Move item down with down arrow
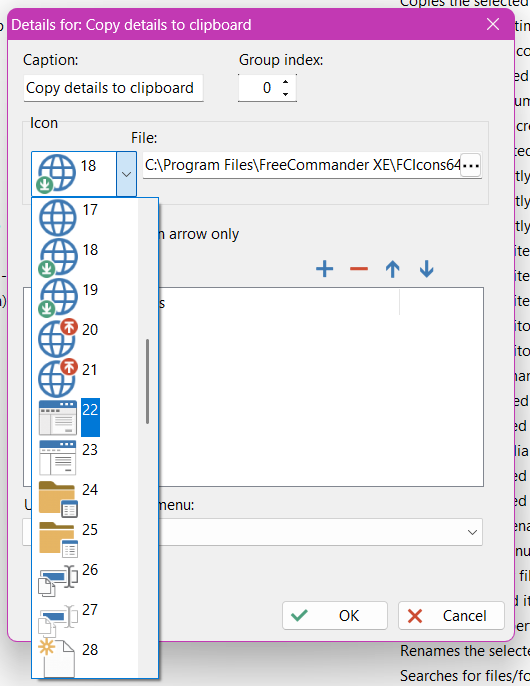The image size is (530, 686). click(x=426, y=269)
